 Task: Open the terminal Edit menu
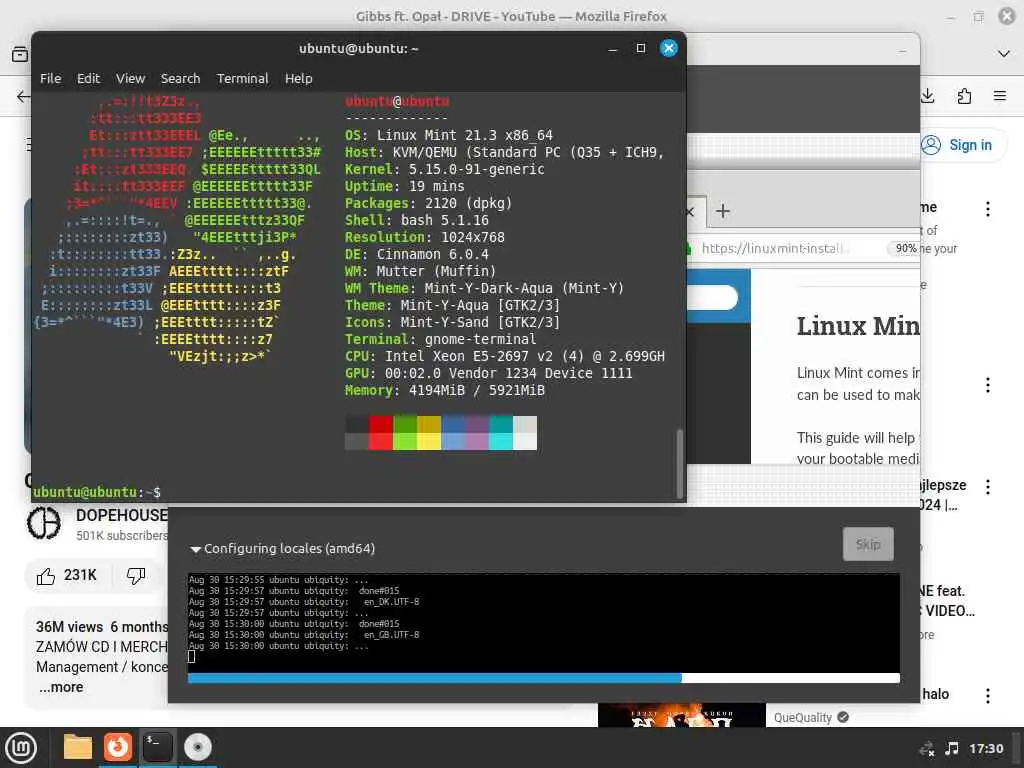pos(88,78)
